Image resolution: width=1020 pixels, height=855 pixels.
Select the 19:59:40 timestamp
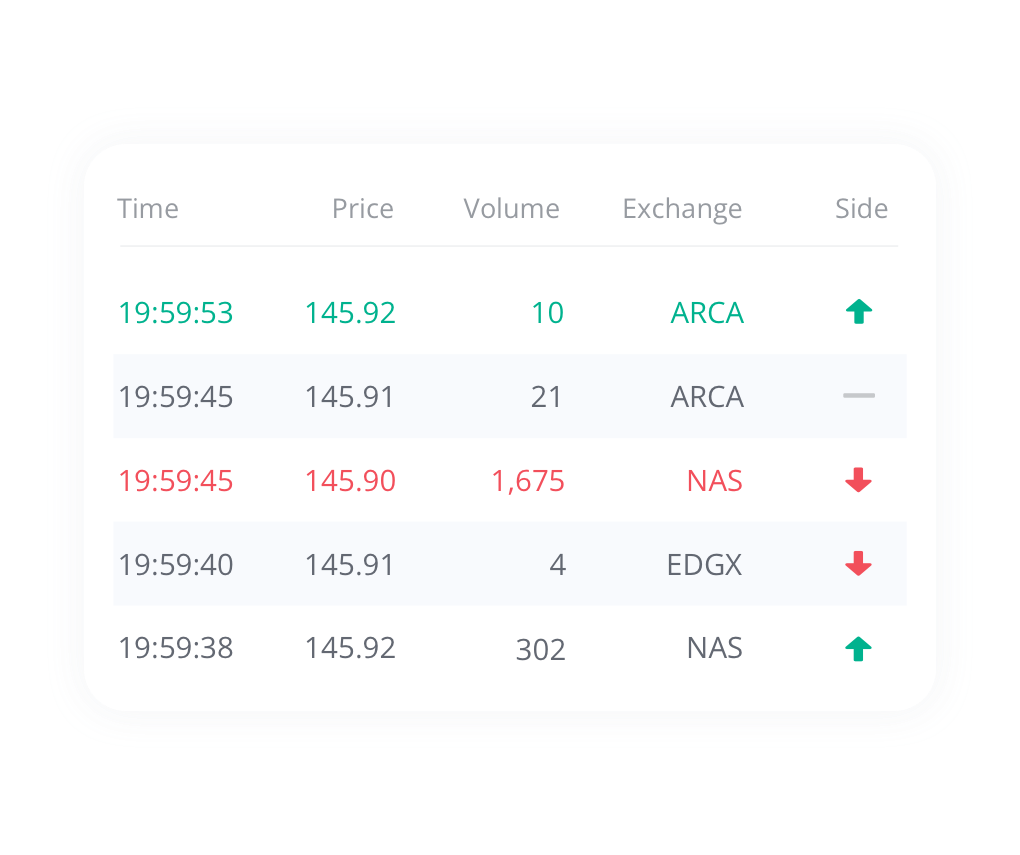pos(176,565)
